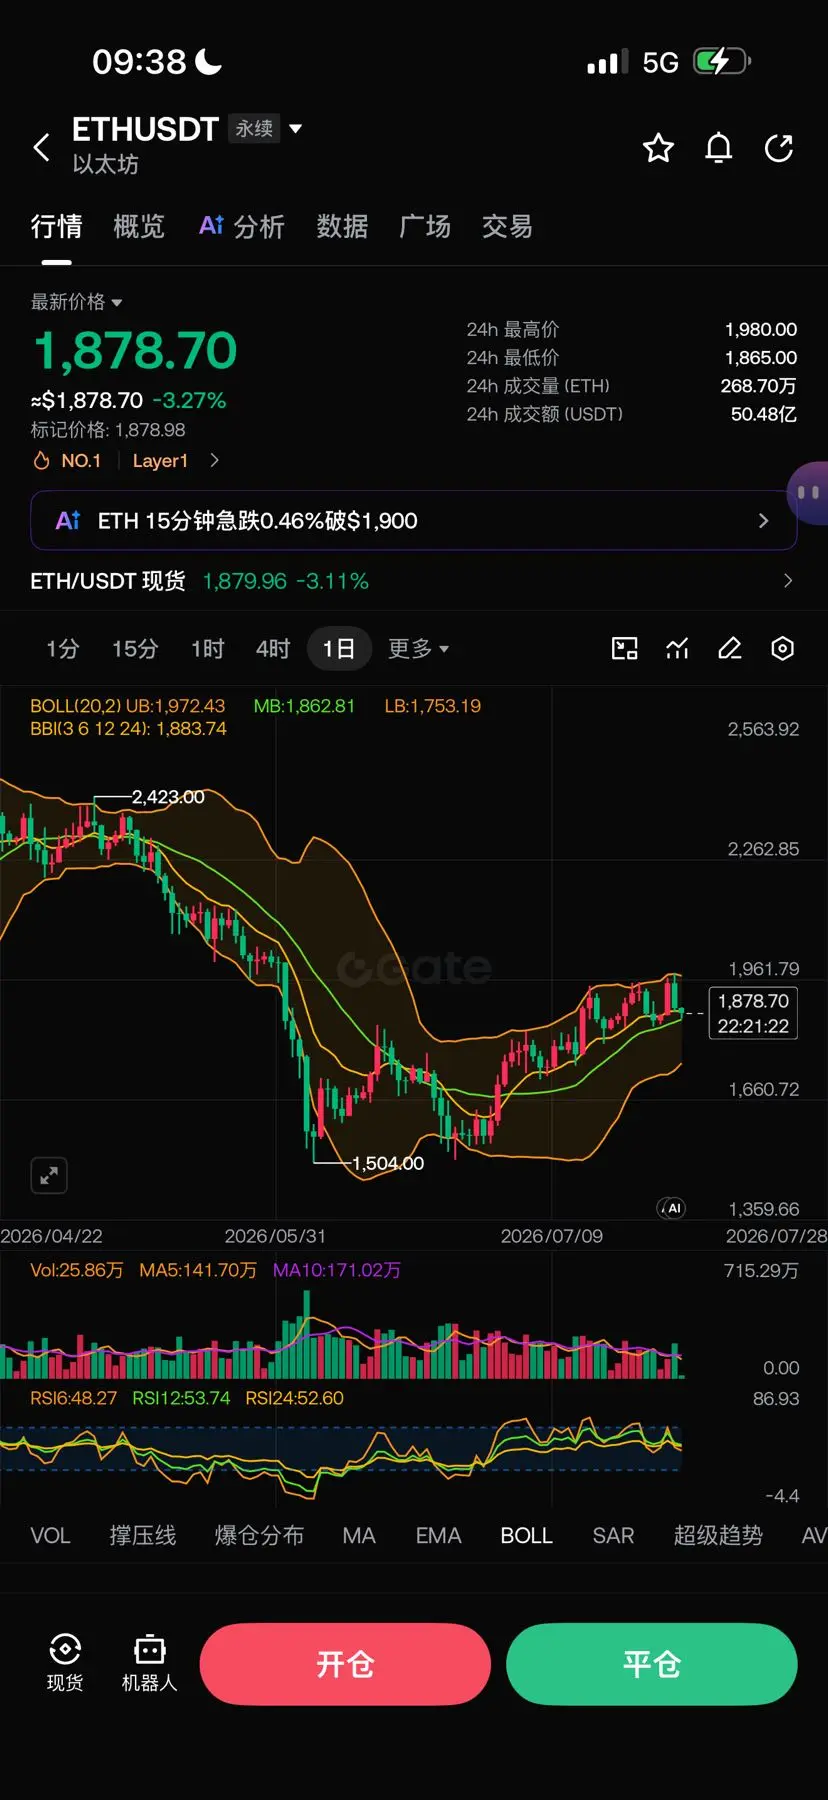The width and height of the screenshot is (828, 1800).
Task: Select the 4时 timeframe
Action: (273, 649)
